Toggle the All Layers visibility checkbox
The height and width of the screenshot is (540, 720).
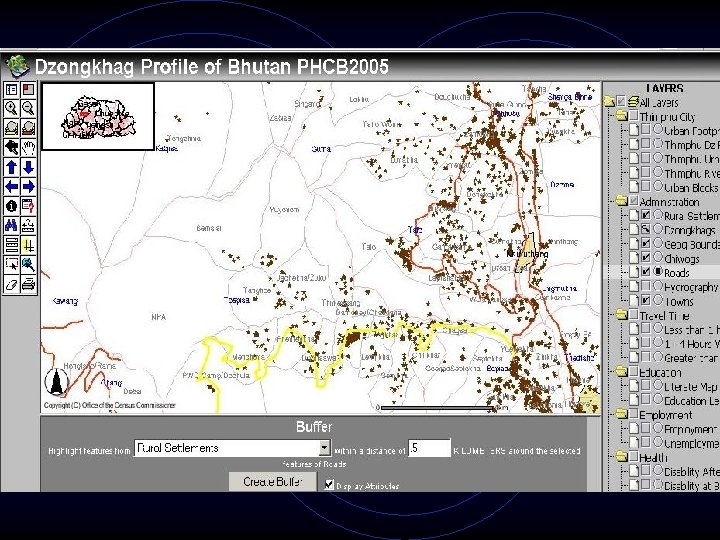[x=621, y=101]
